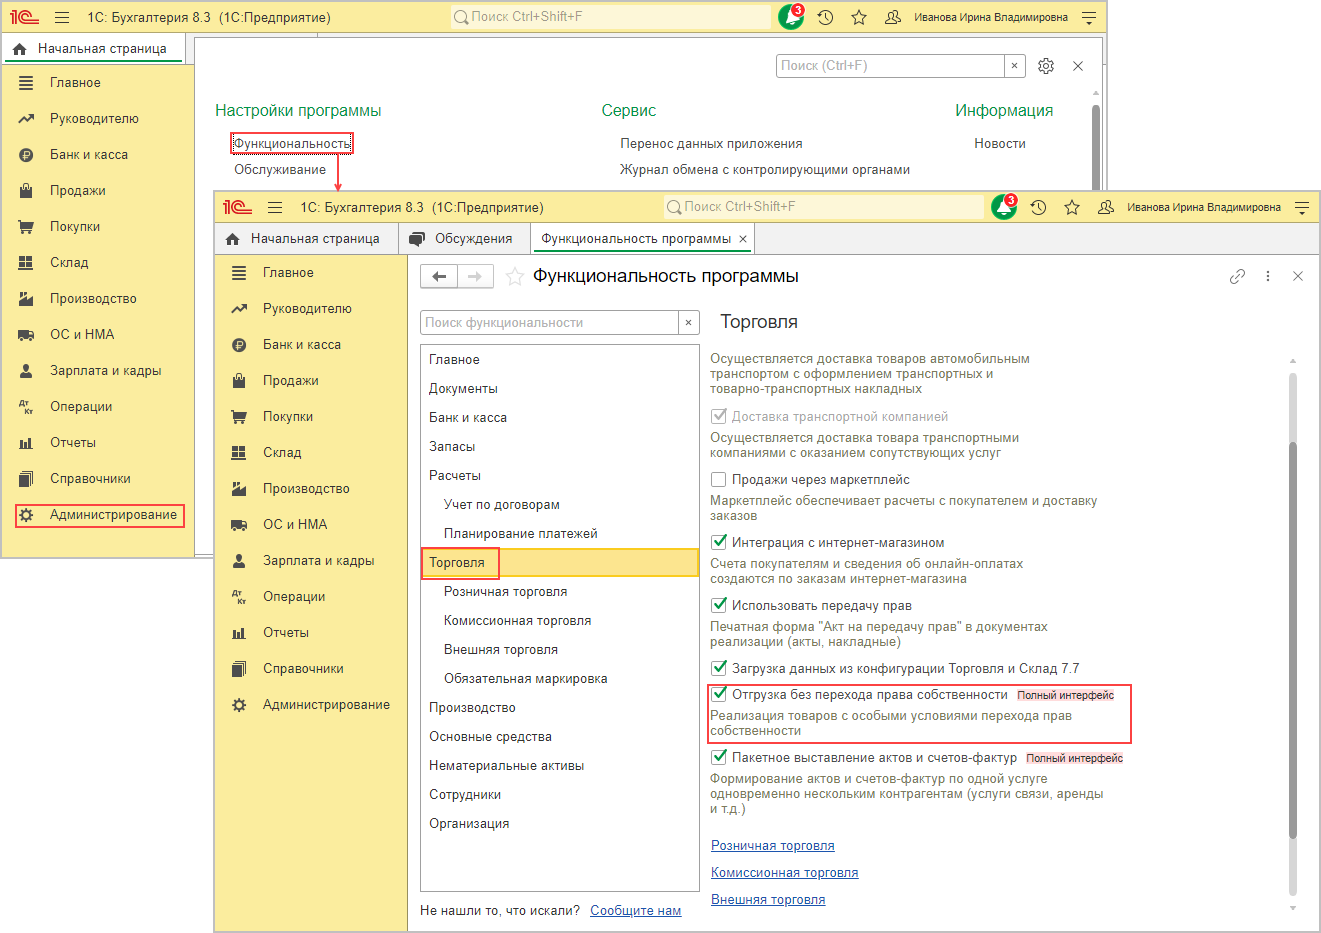Screen dimensions: 1321x933
Task: Select Торговля in functionality list
Action: 560,563
